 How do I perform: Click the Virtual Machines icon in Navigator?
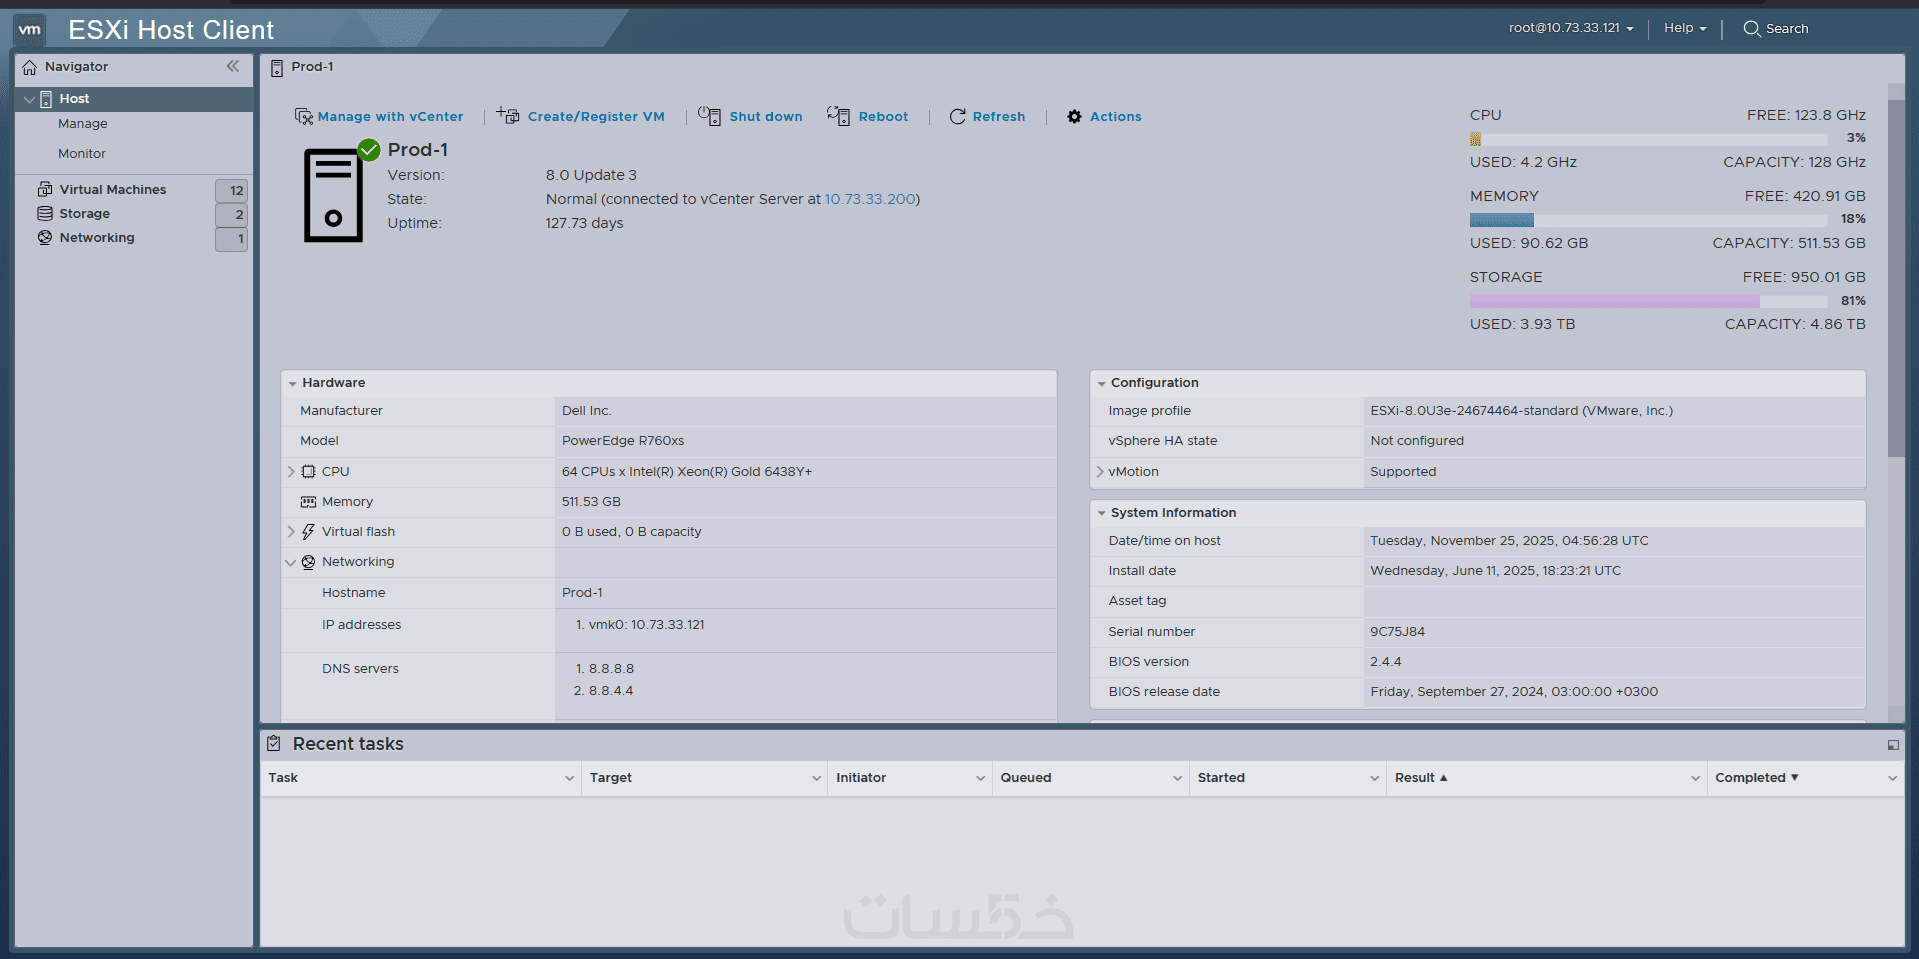pyautogui.click(x=45, y=189)
